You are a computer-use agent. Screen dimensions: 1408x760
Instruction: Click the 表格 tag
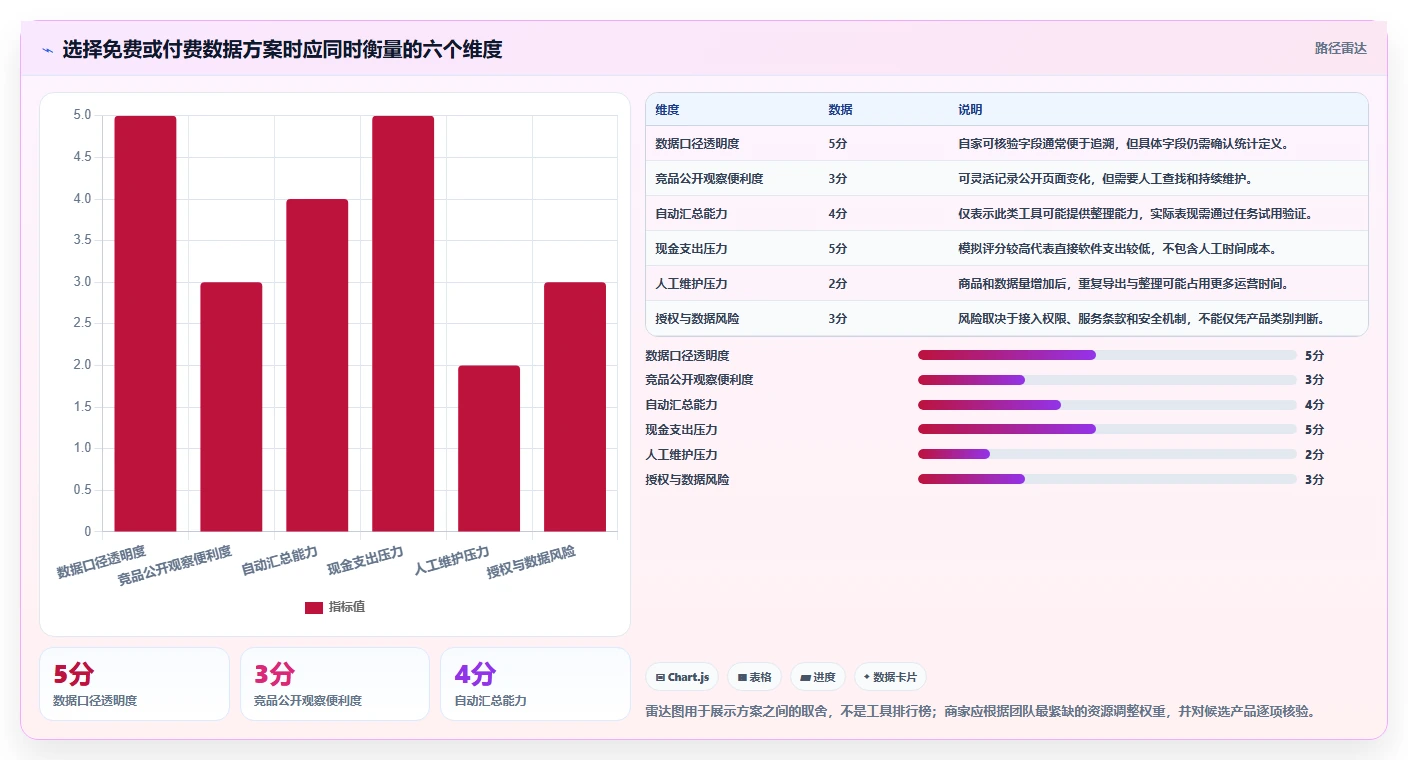(x=754, y=677)
